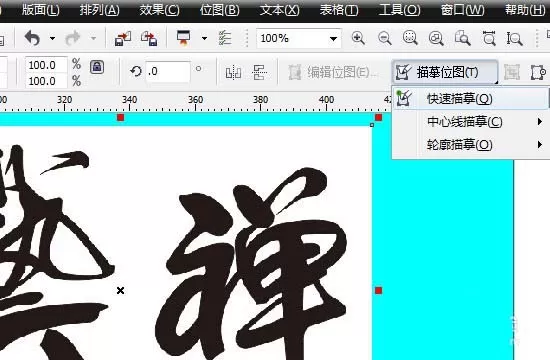The height and width of the screenshot is (360, 550).
Task: Zoom to all objects icon
Action: point(436,38)
